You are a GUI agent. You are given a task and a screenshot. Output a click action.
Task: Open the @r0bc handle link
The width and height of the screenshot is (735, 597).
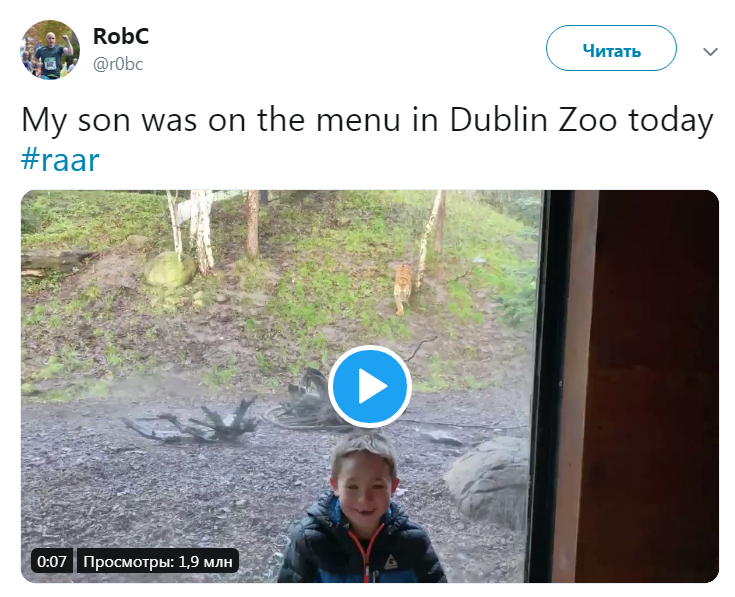pos(118,63)
